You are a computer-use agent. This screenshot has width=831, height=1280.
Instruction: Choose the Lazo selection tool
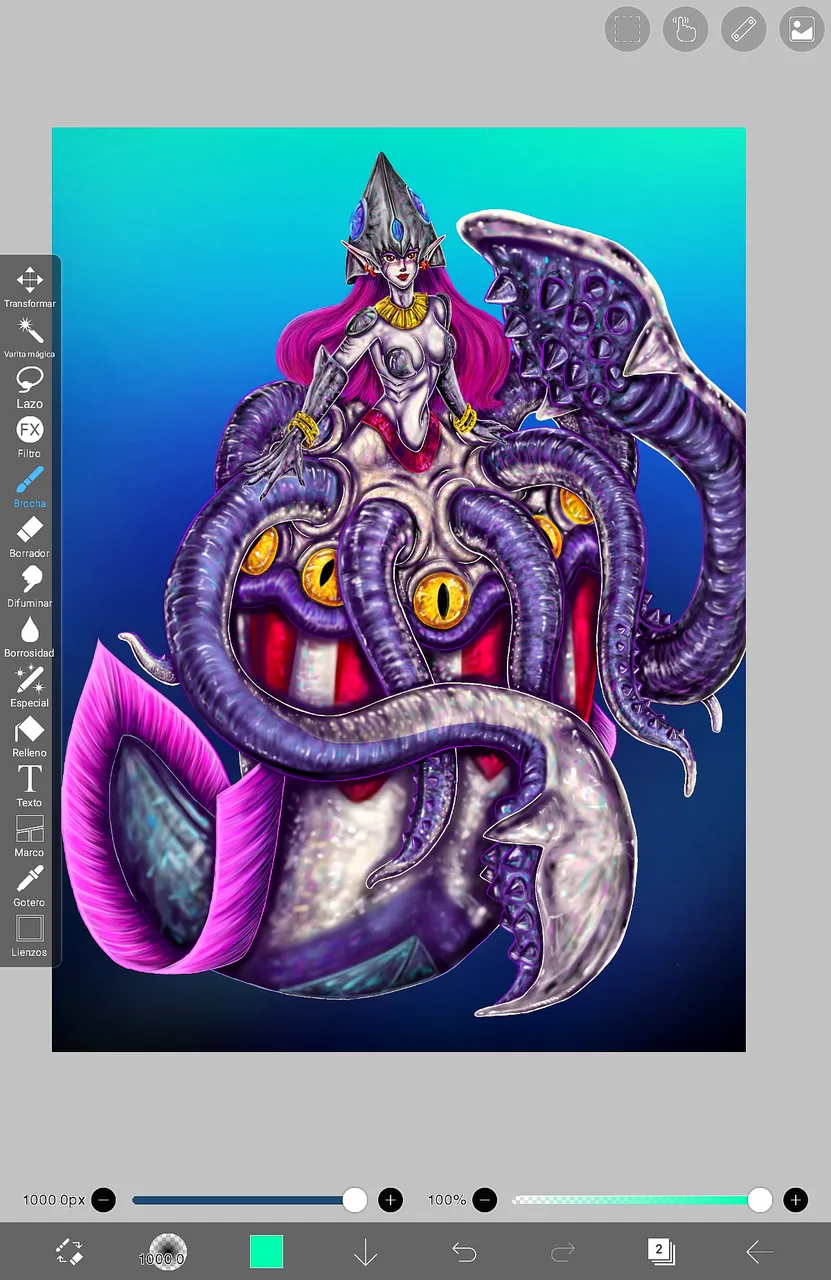[x=29, y=386]
